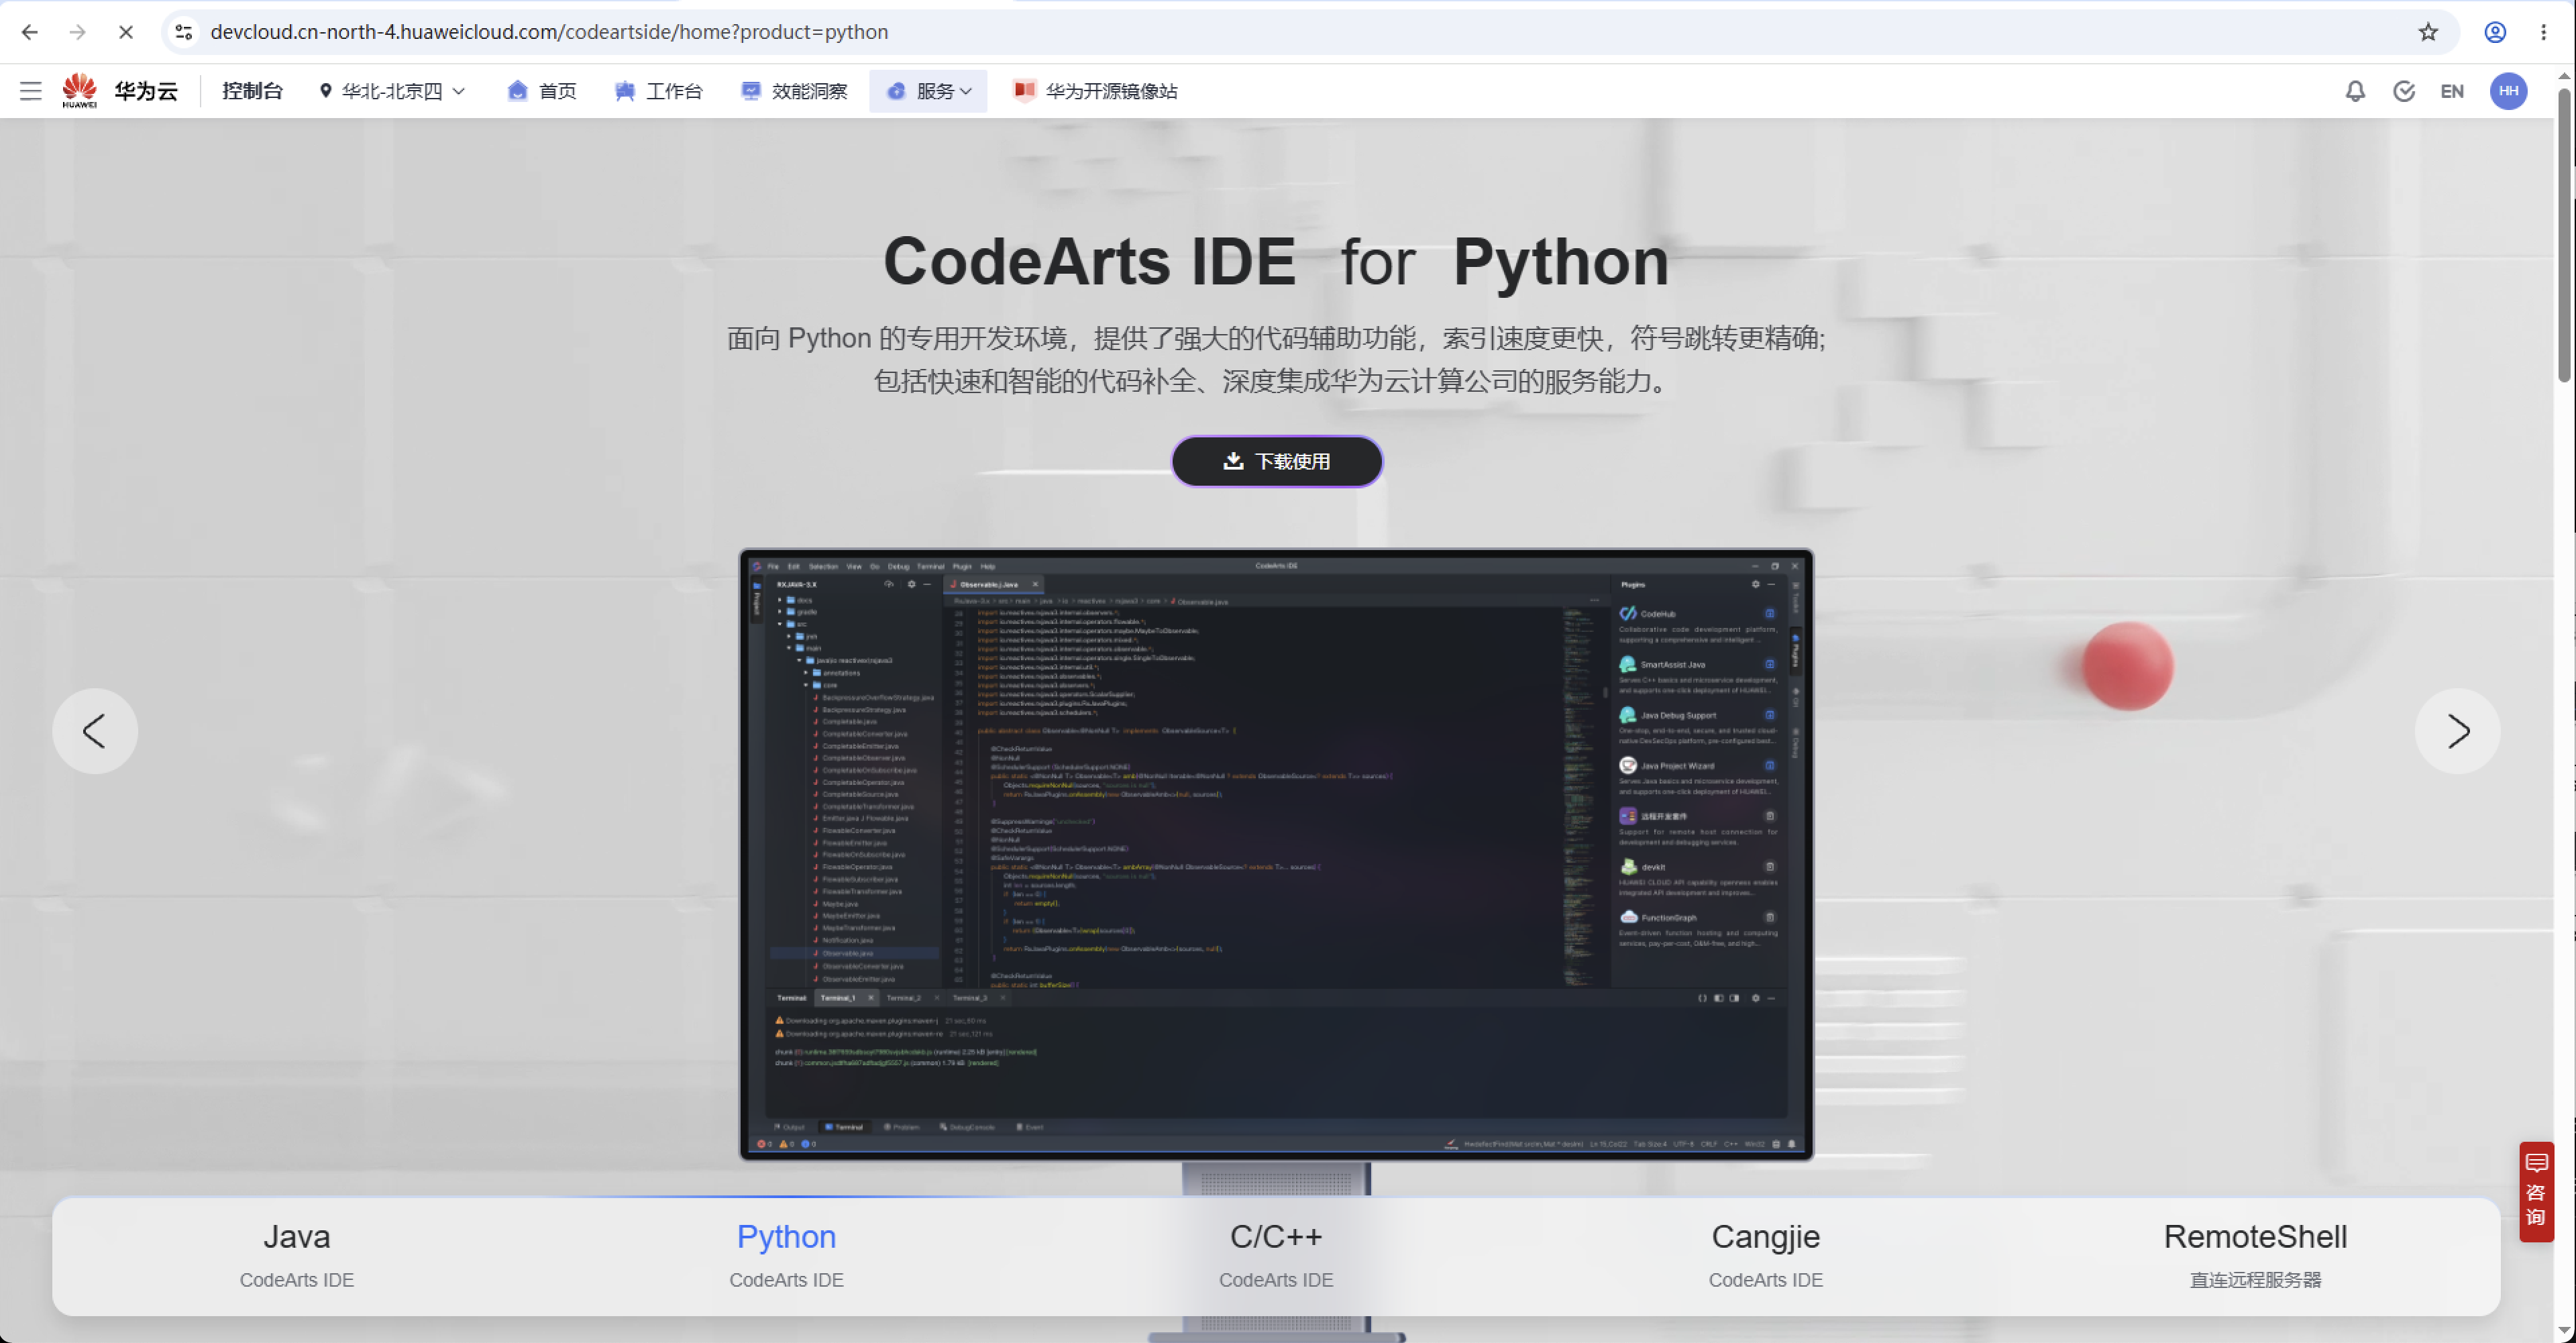Click 首页 home icon

pyautogui.click(x=517, y=91)
